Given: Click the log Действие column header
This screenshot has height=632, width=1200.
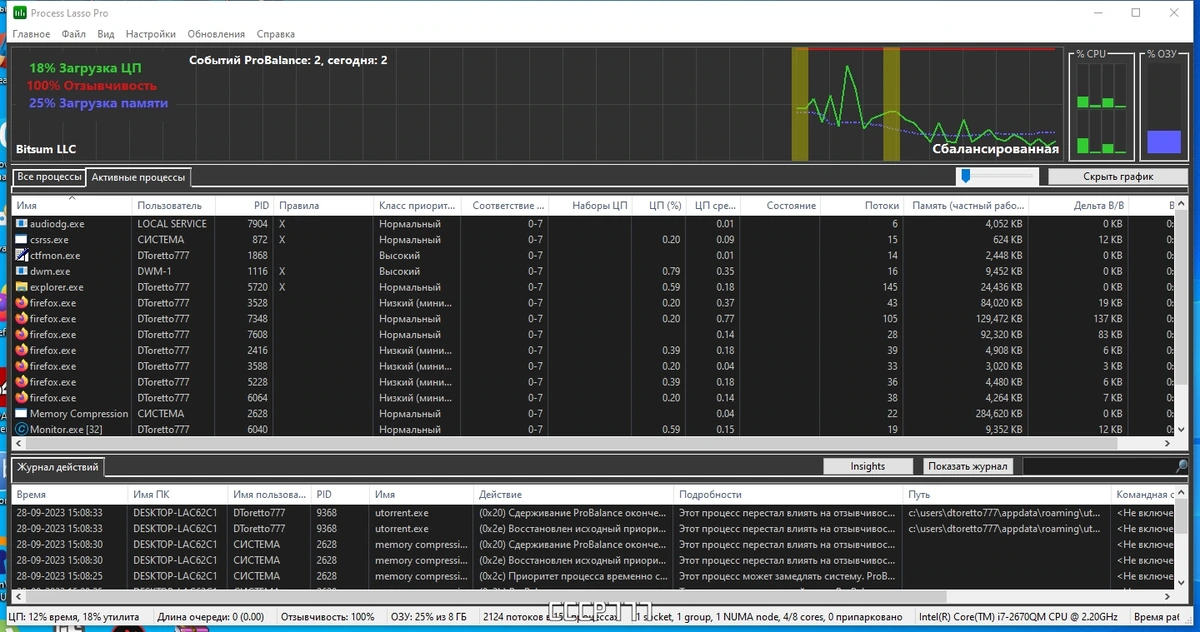Looking at the screenshot, I should click(x=573, y=495).
